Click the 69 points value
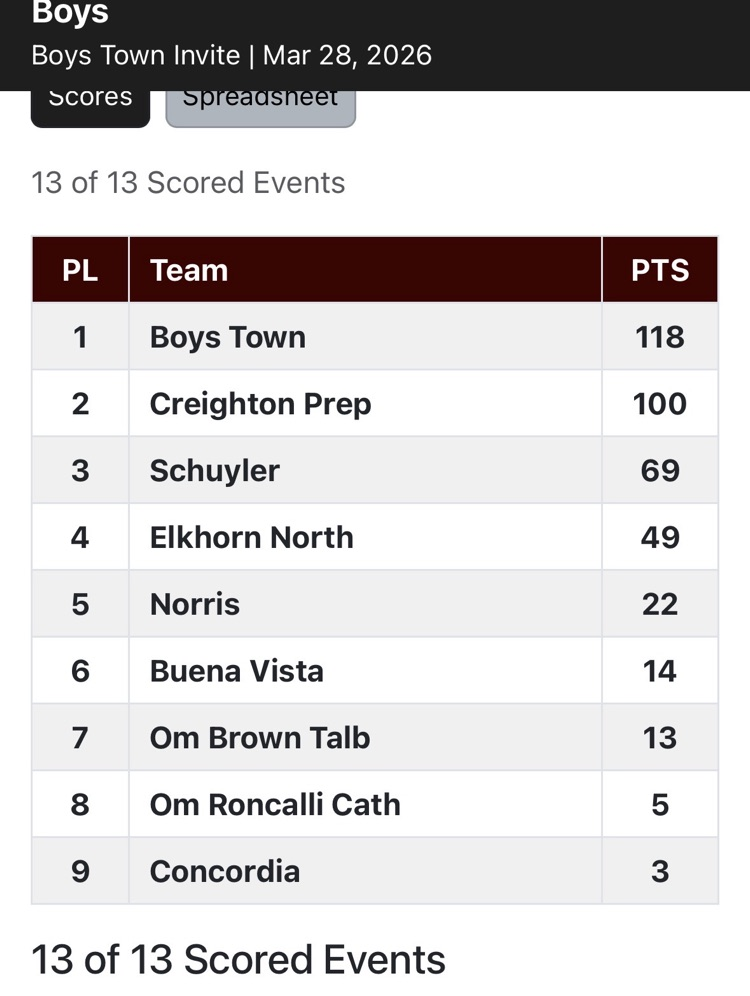Screen dimensions: 750x996 (660, 470)
